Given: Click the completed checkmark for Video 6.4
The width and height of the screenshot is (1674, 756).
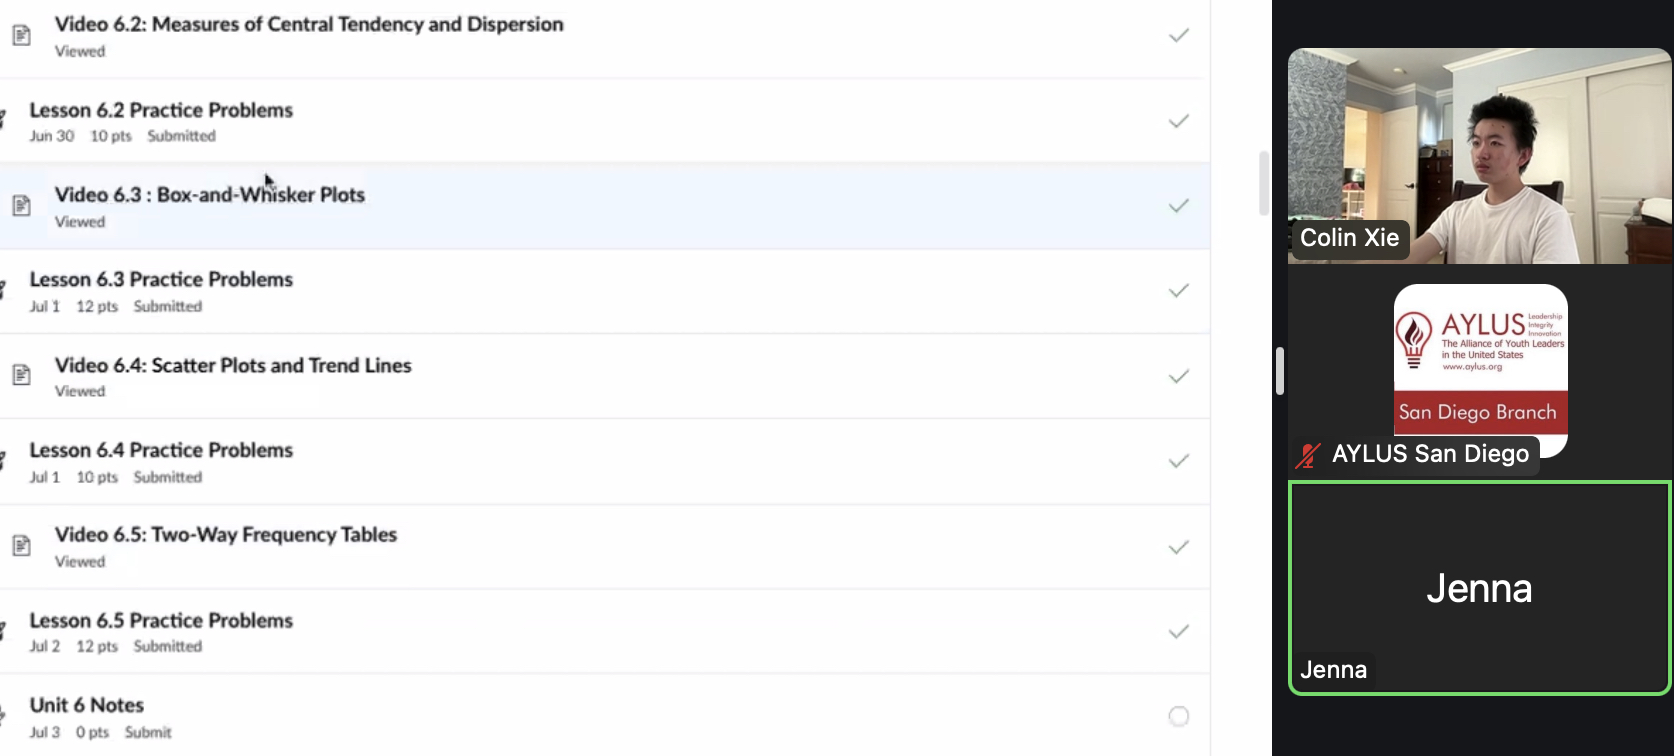Looking at the screenshot, I should [1179, 376].
